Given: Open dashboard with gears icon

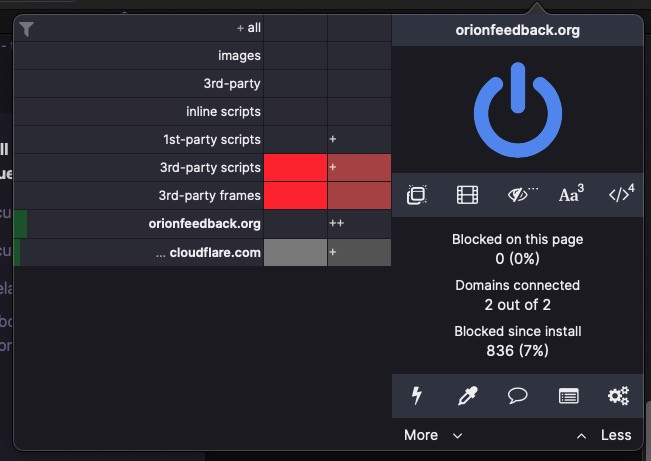Looking at the screenshot, I should (618, 396).
